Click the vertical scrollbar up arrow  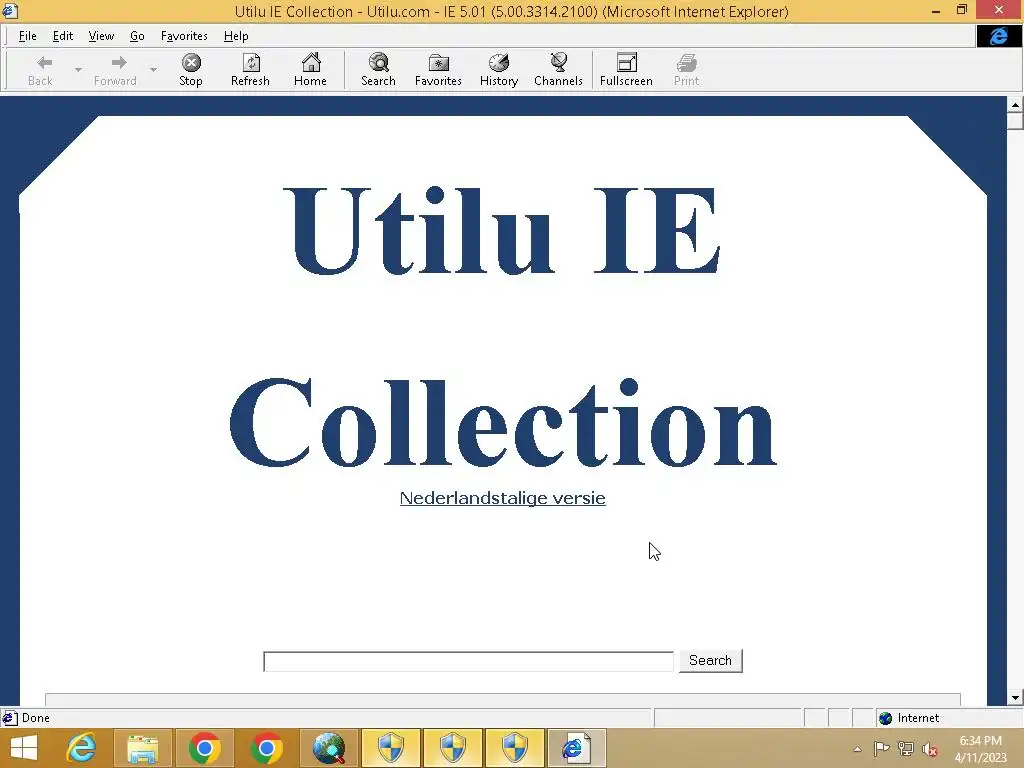[1015, 104]
